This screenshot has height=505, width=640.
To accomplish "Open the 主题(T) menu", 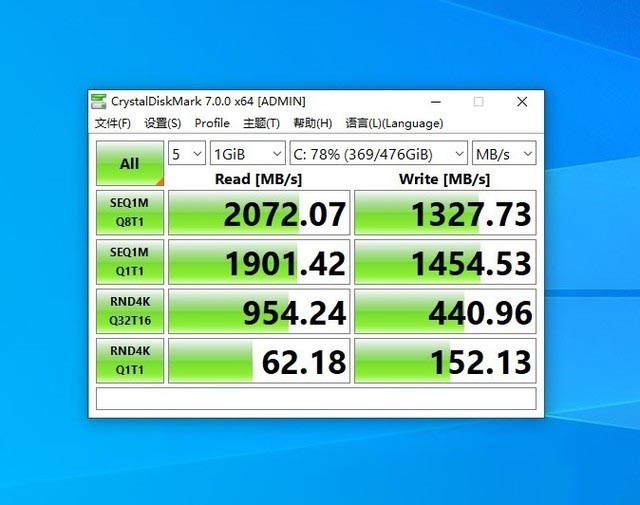I will (261, 123).
